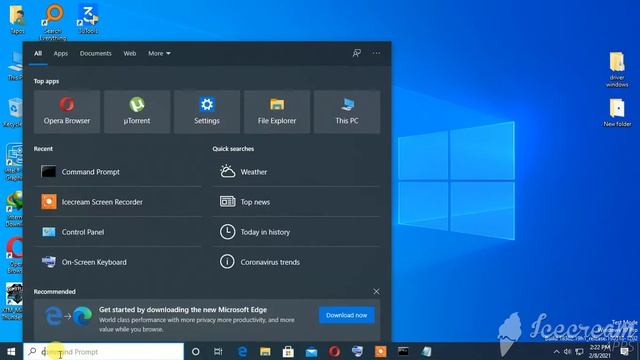Open Control Panel from Recent list
This screenshot has width=640, height=360.
[x=118, y=232]
